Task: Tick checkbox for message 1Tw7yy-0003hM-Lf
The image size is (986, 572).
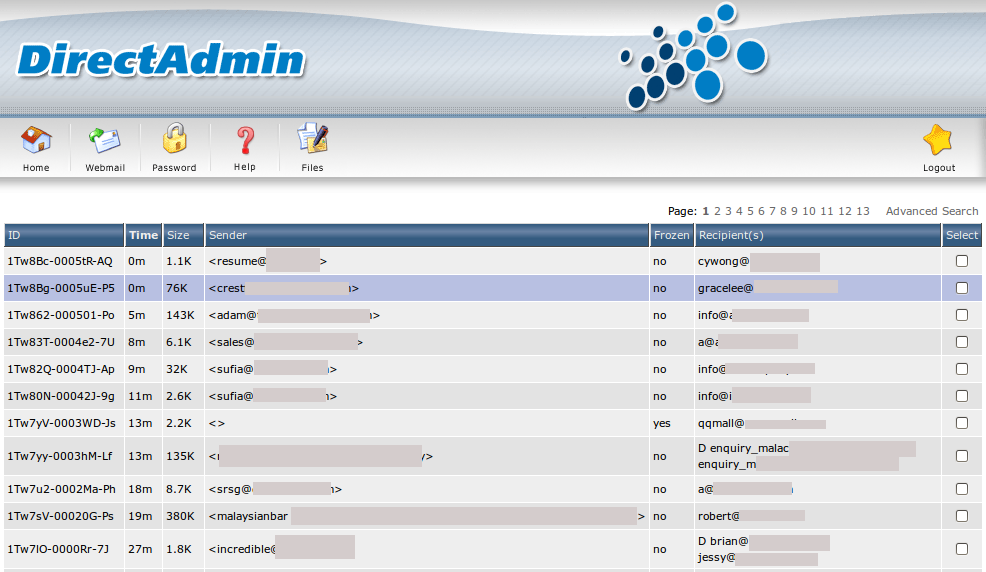Action: point(961,456)
